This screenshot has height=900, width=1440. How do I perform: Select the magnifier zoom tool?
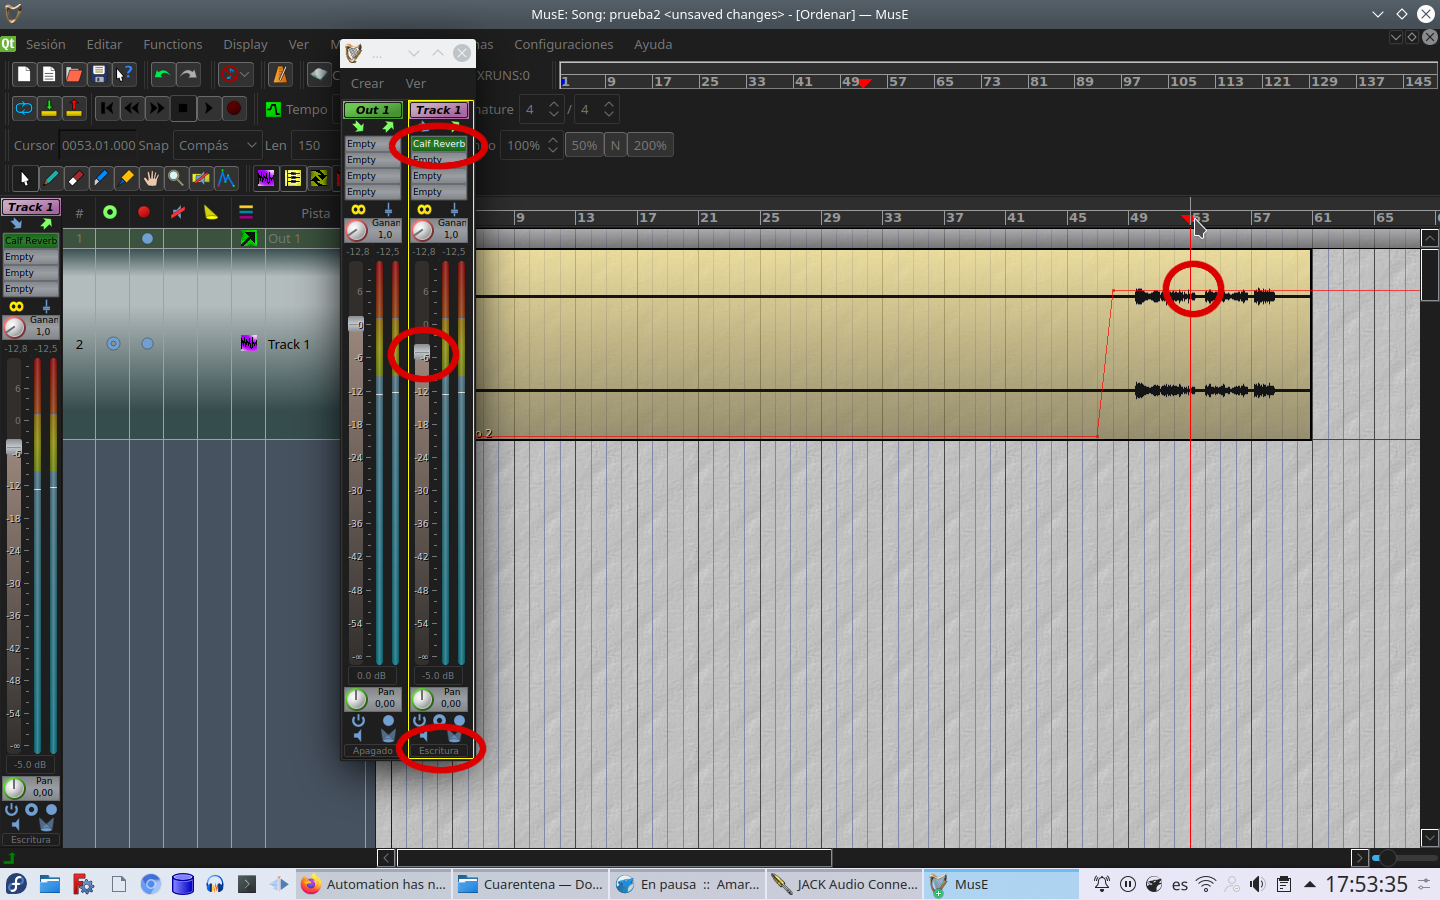pos(175,178)
